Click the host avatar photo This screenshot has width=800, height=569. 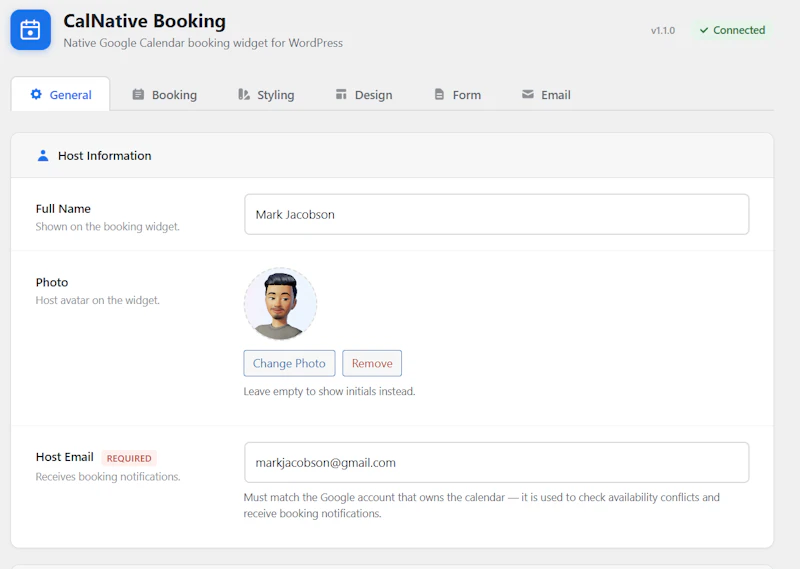[280, 304]
